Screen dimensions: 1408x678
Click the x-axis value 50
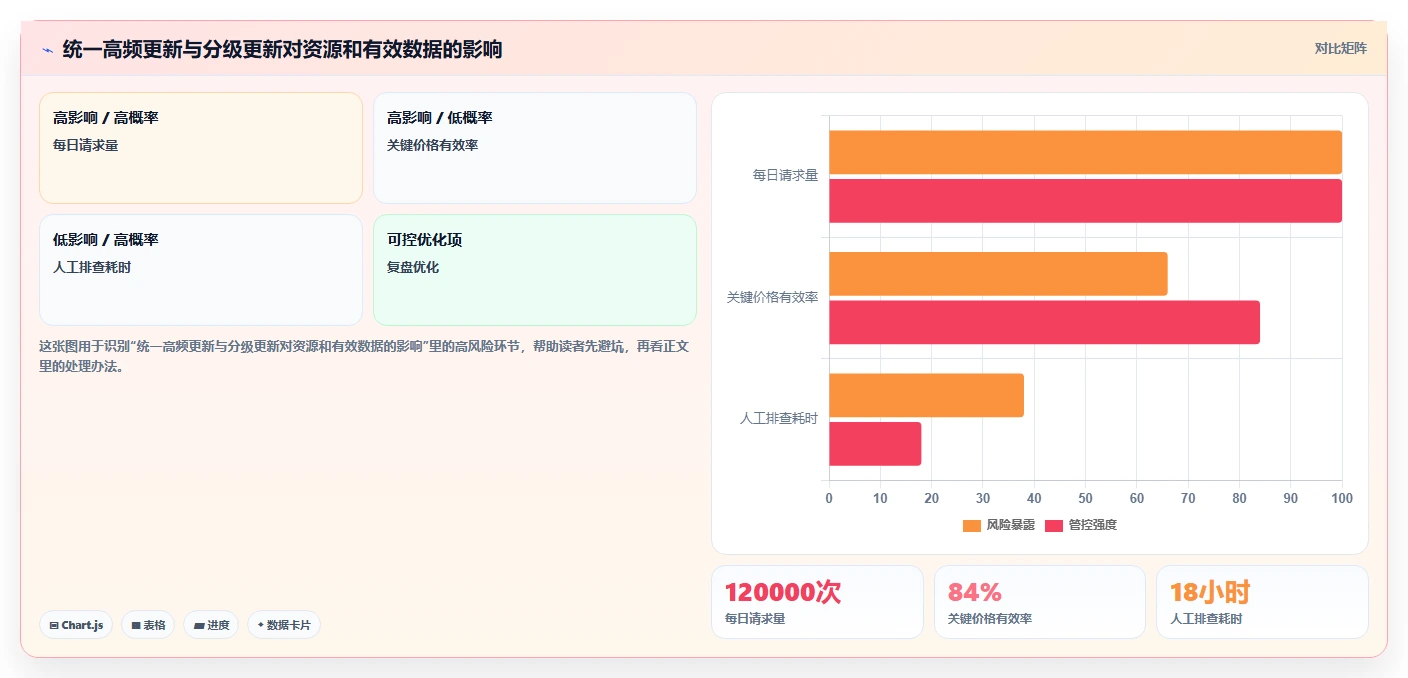click(1085, 498)
